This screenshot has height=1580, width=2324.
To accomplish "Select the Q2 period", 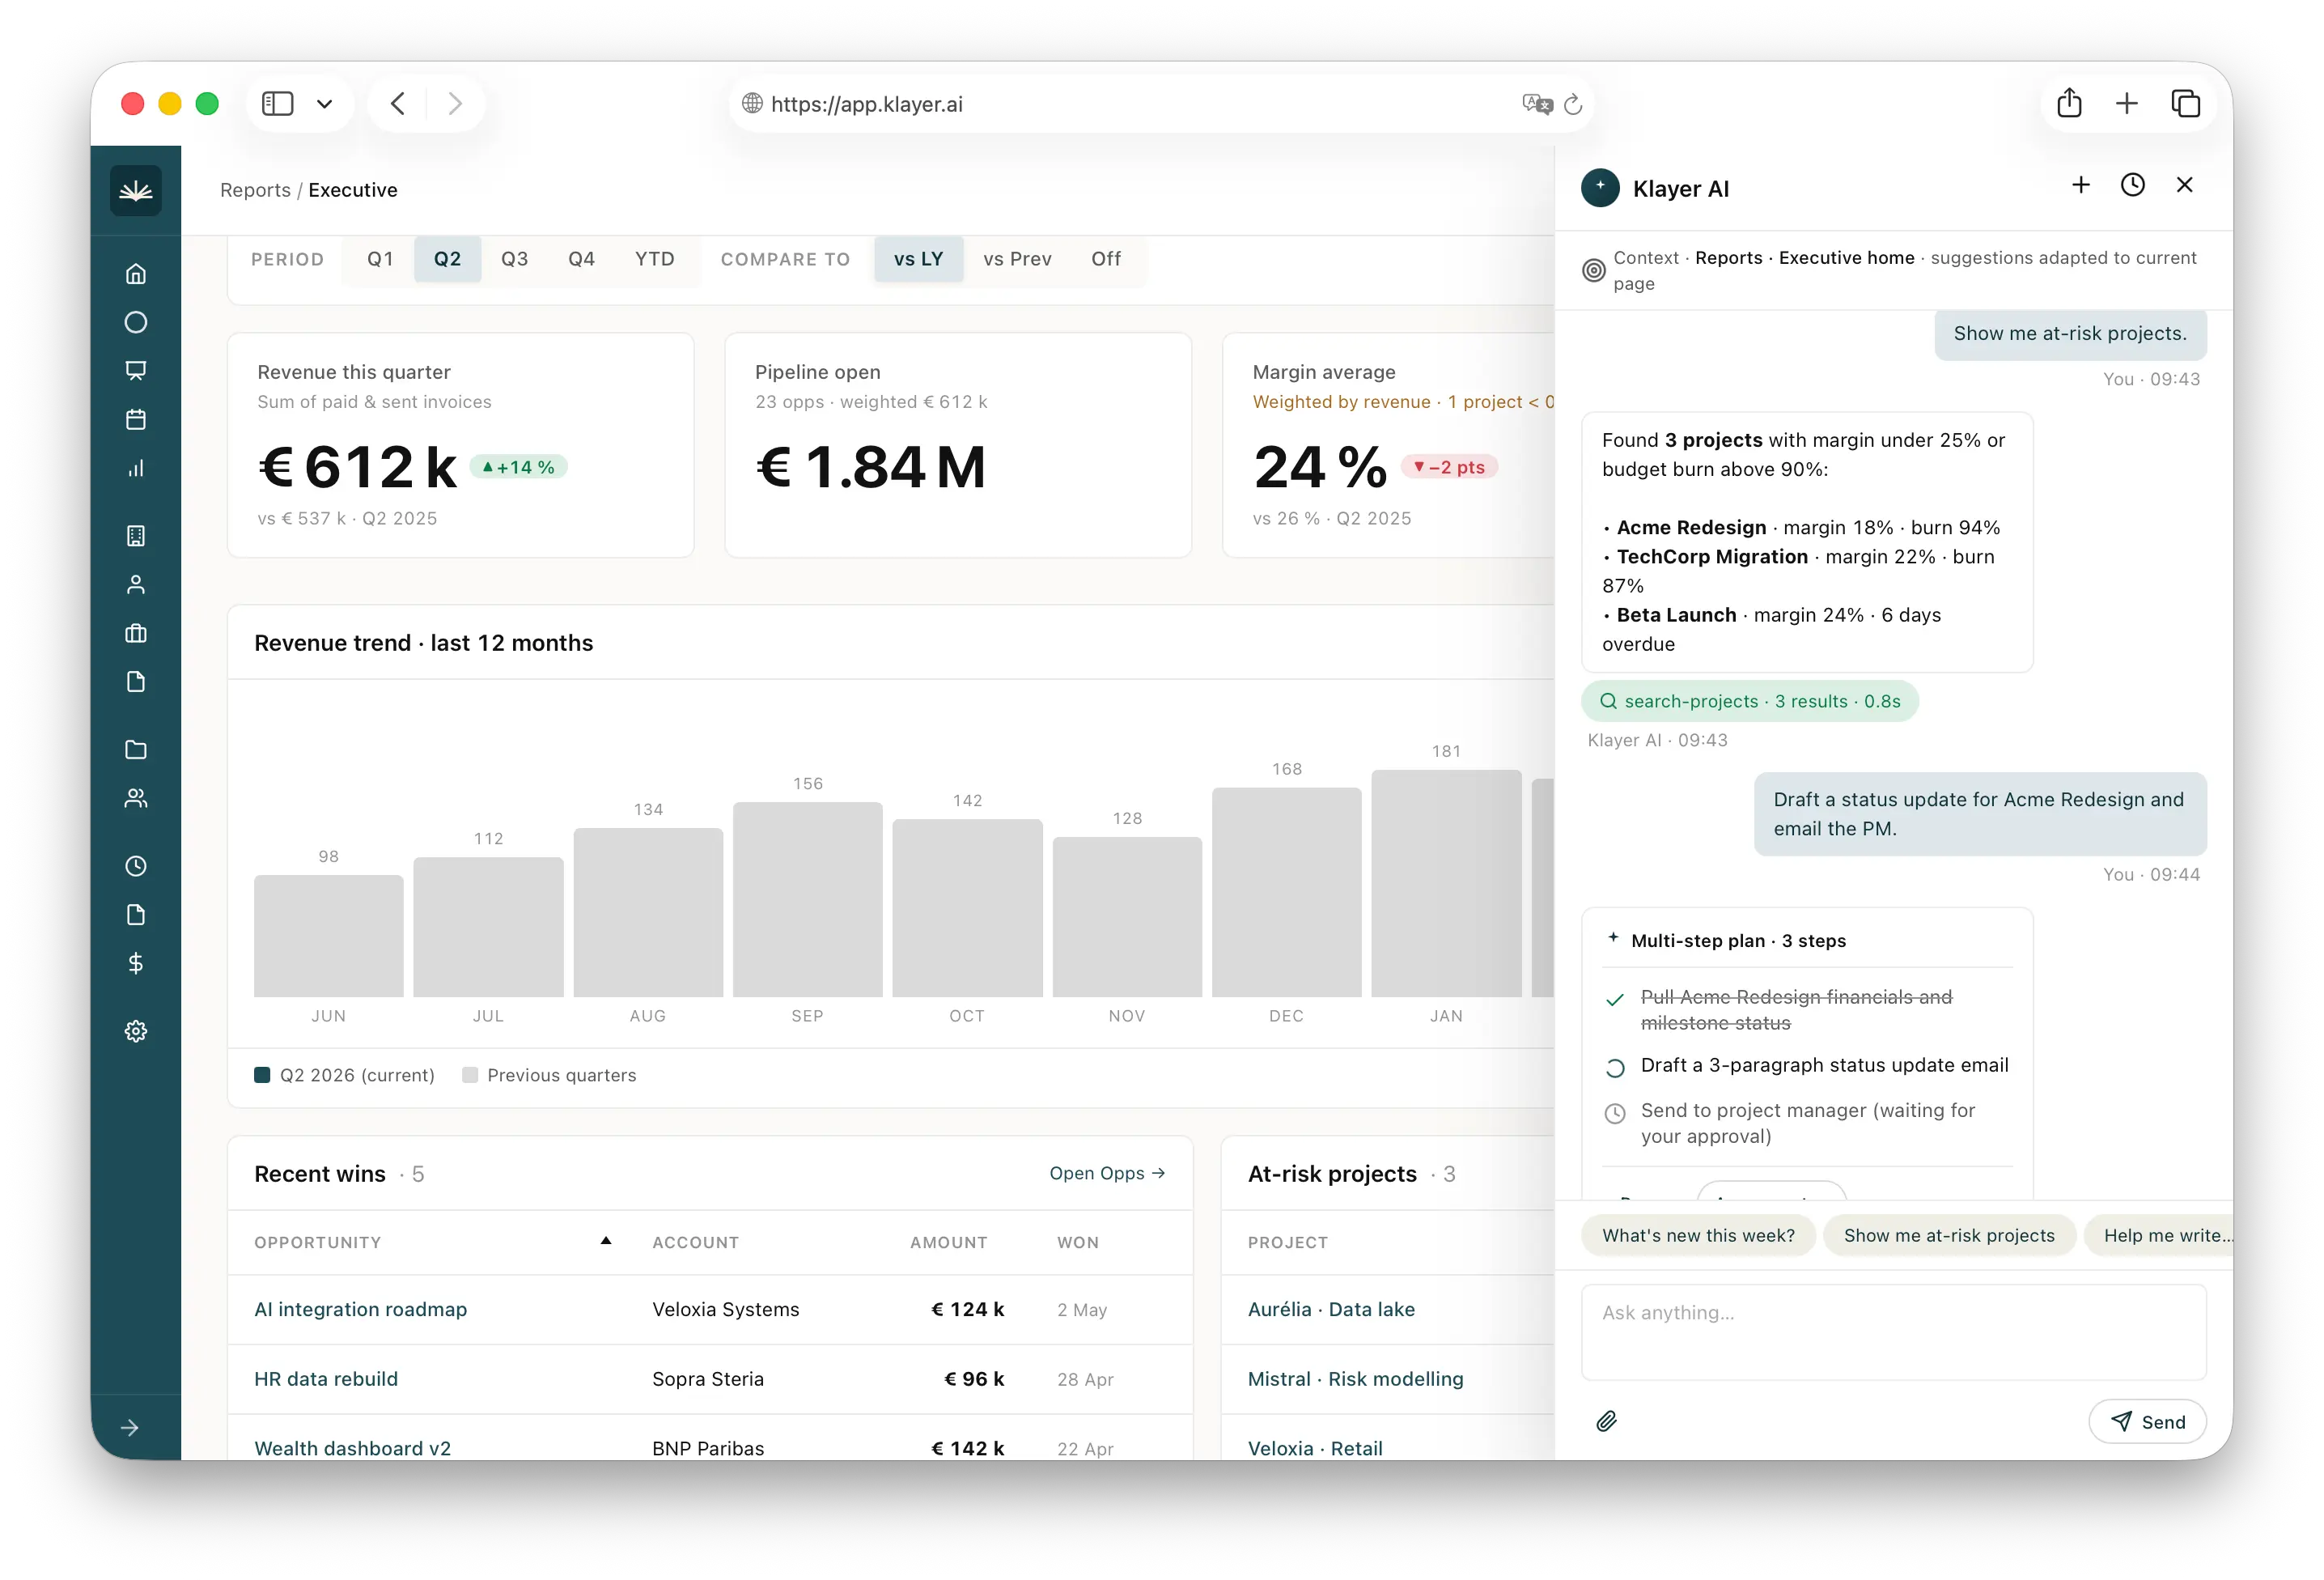I will click(x=447, y=259).
